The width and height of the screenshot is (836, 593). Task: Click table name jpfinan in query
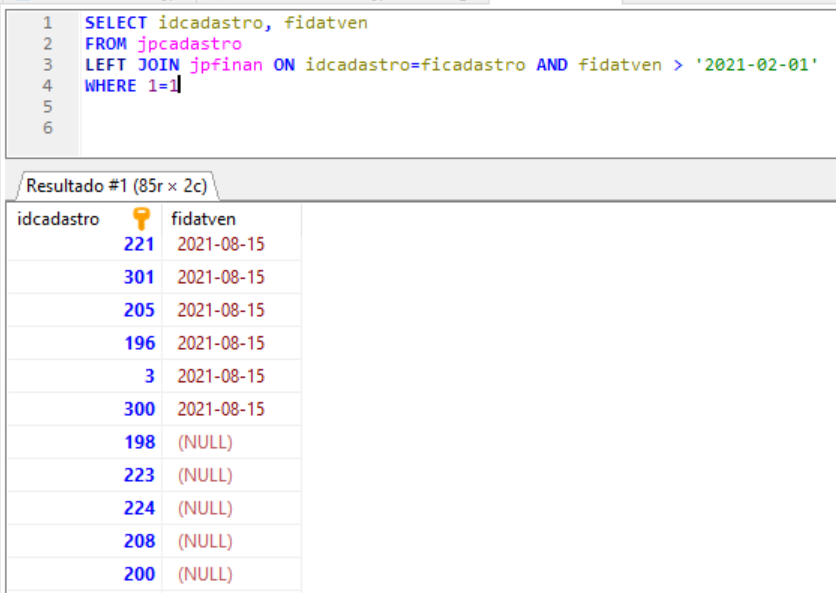(226, 65)
